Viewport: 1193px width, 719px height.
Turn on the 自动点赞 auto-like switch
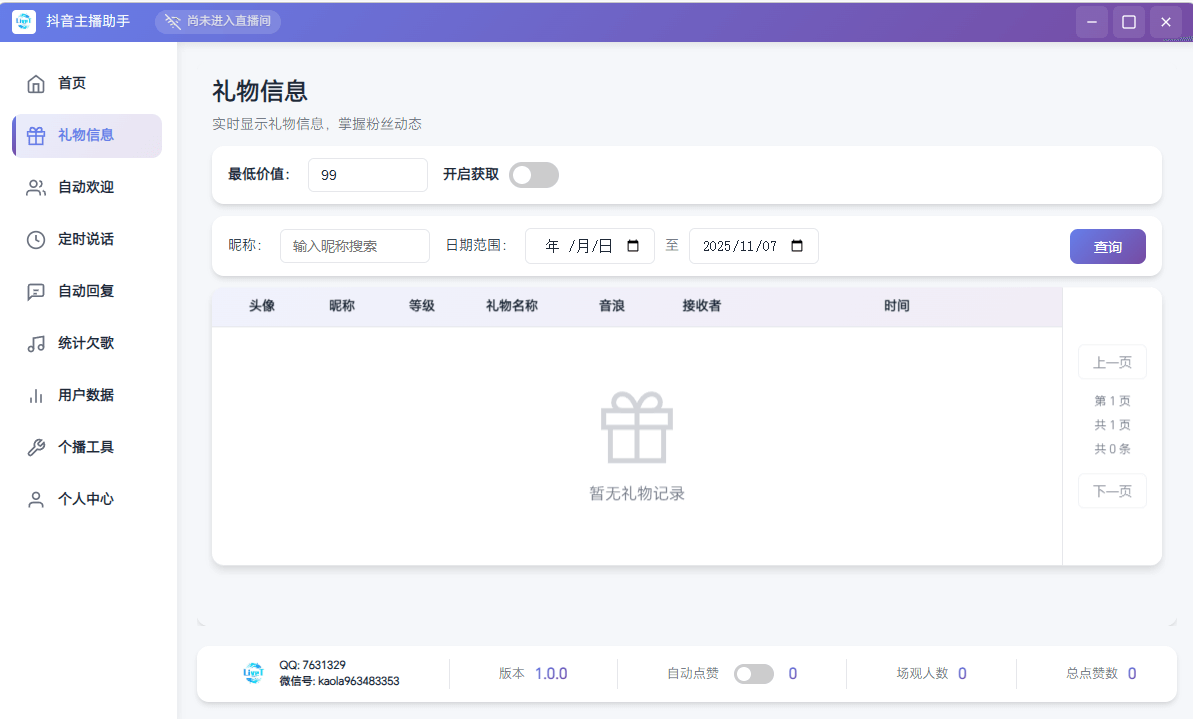pos(754,673)
